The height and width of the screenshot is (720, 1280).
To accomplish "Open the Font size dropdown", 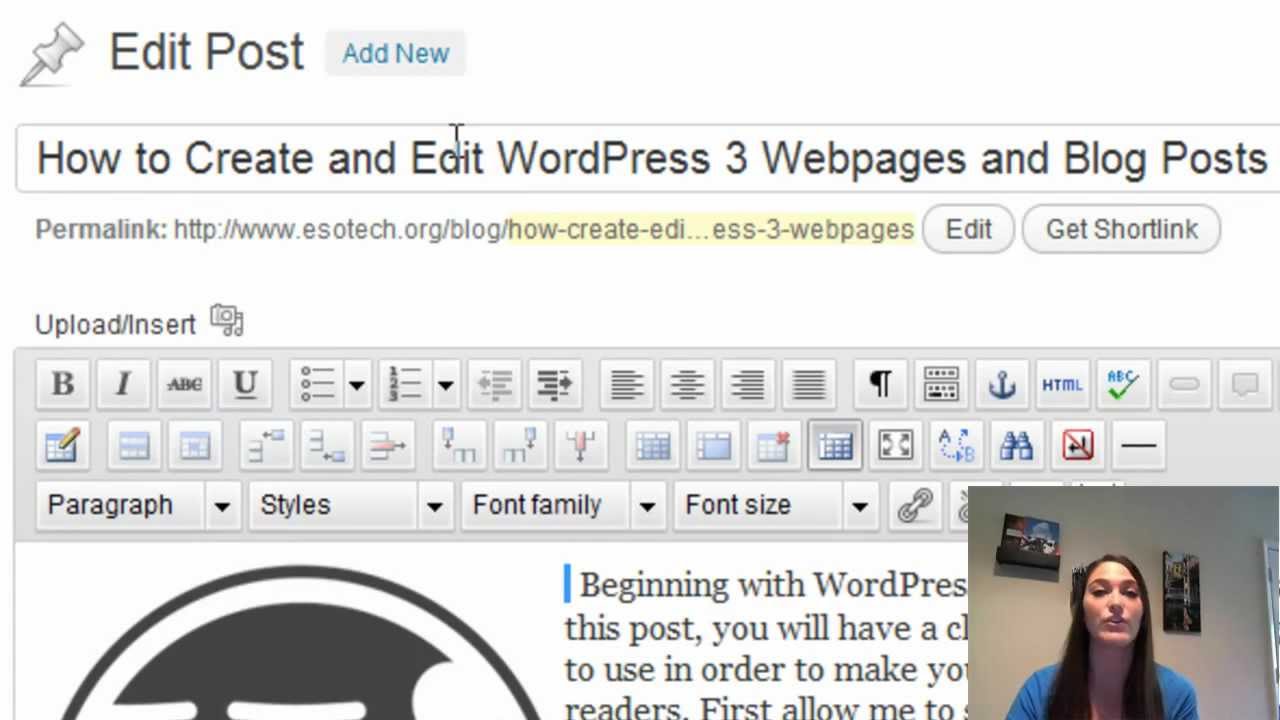I will point(774,506).
